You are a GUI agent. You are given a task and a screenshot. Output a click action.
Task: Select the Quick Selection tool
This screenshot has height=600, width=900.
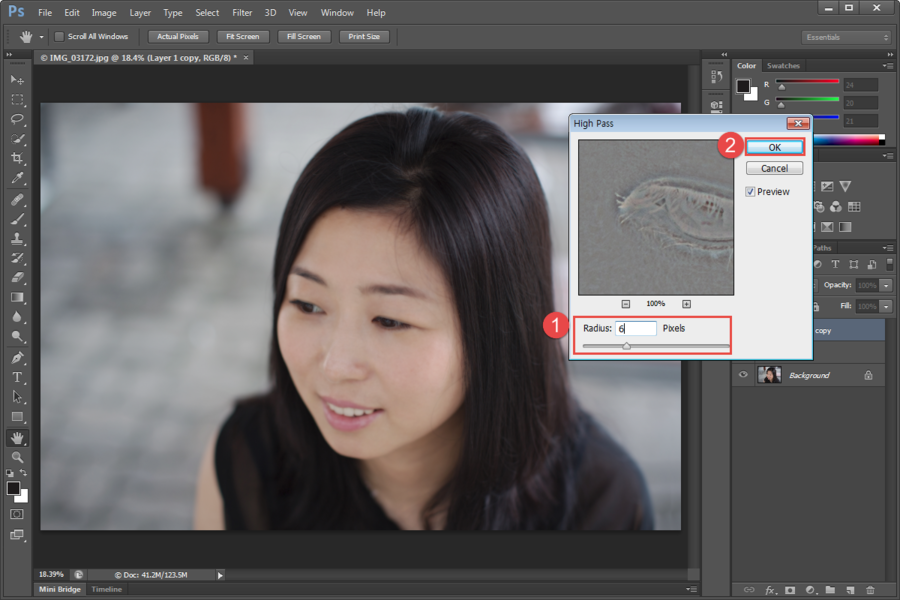17,139
